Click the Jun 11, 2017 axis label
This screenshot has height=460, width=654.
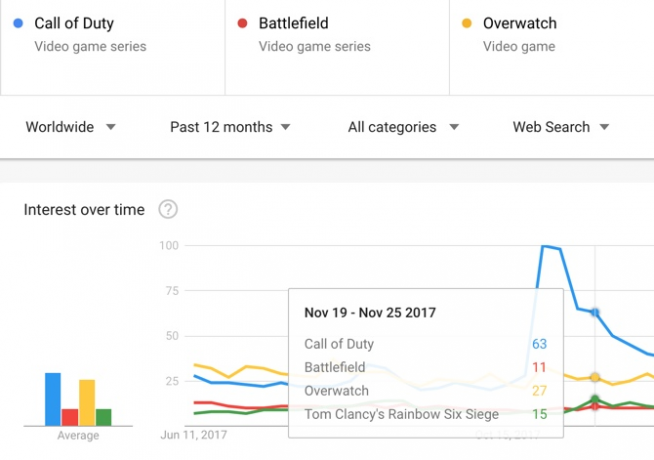194,435
